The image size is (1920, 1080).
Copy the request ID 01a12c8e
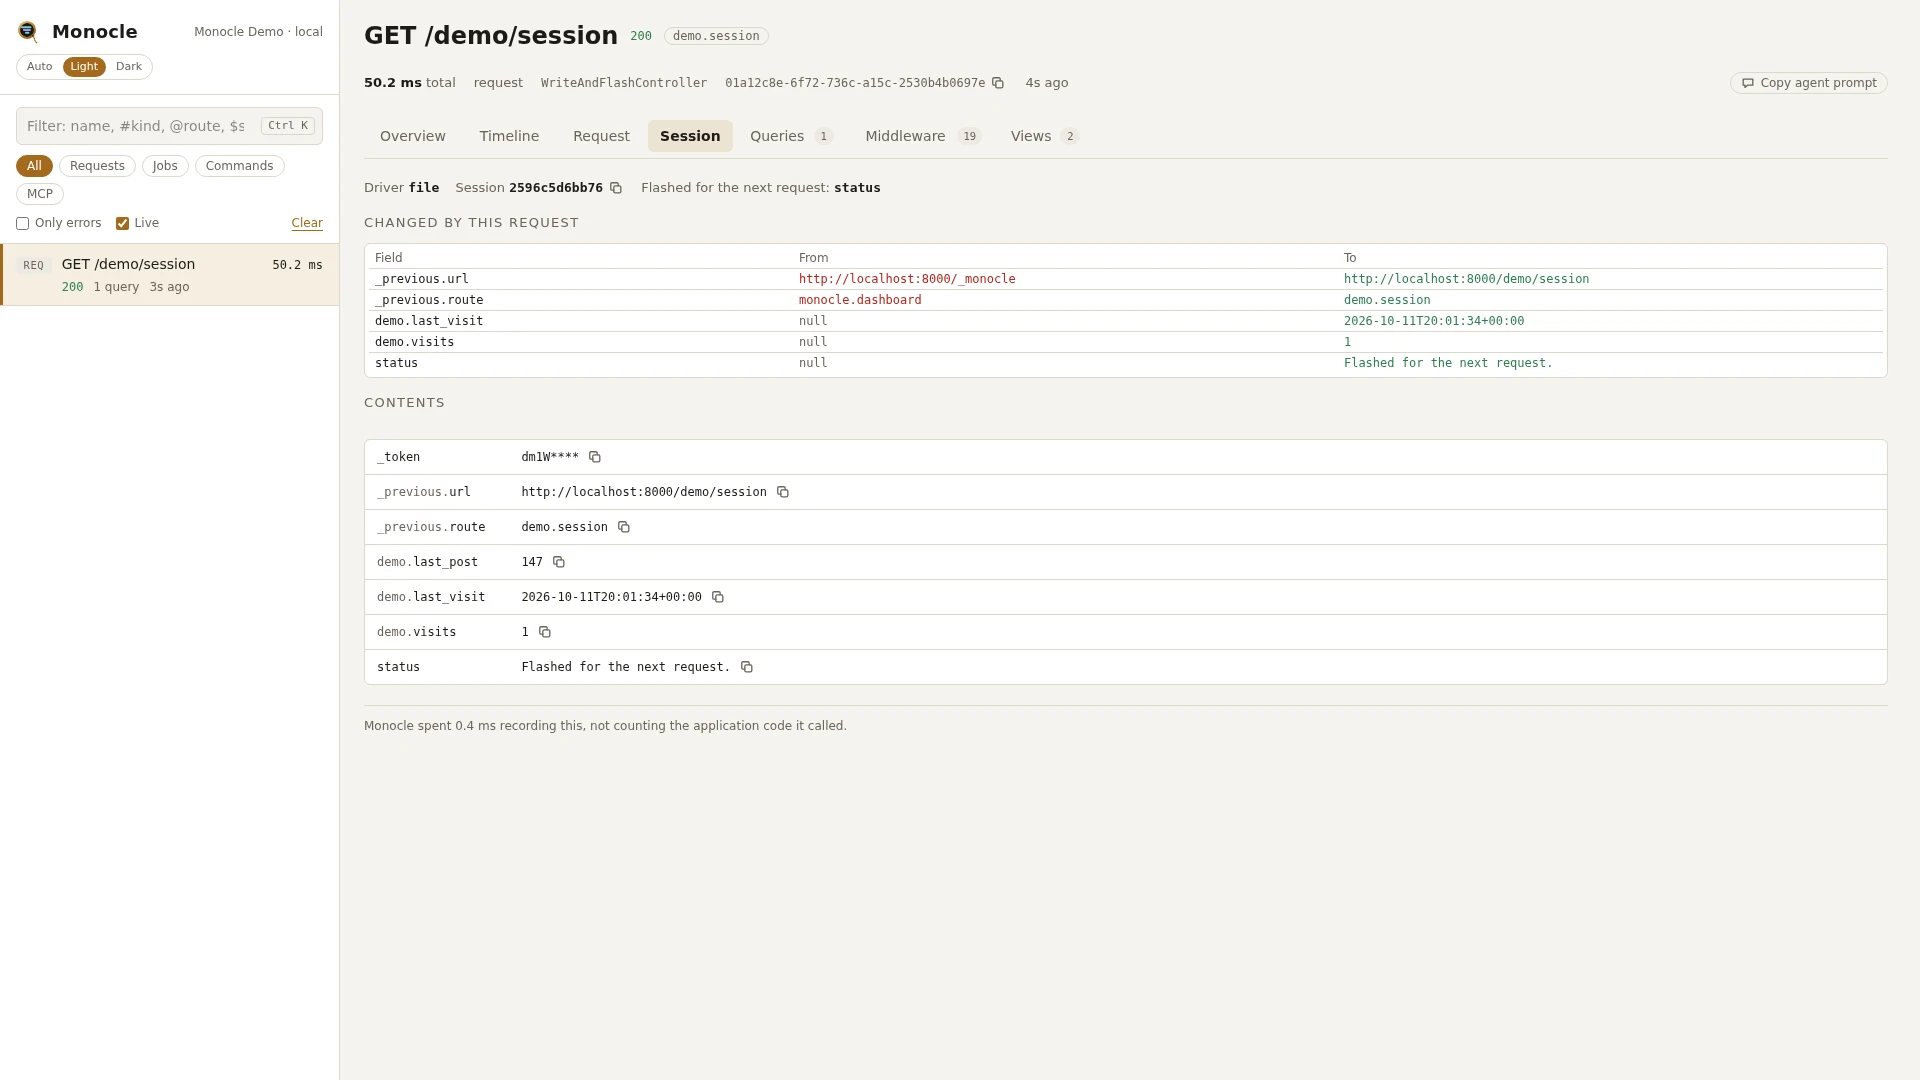coord(998,83)
